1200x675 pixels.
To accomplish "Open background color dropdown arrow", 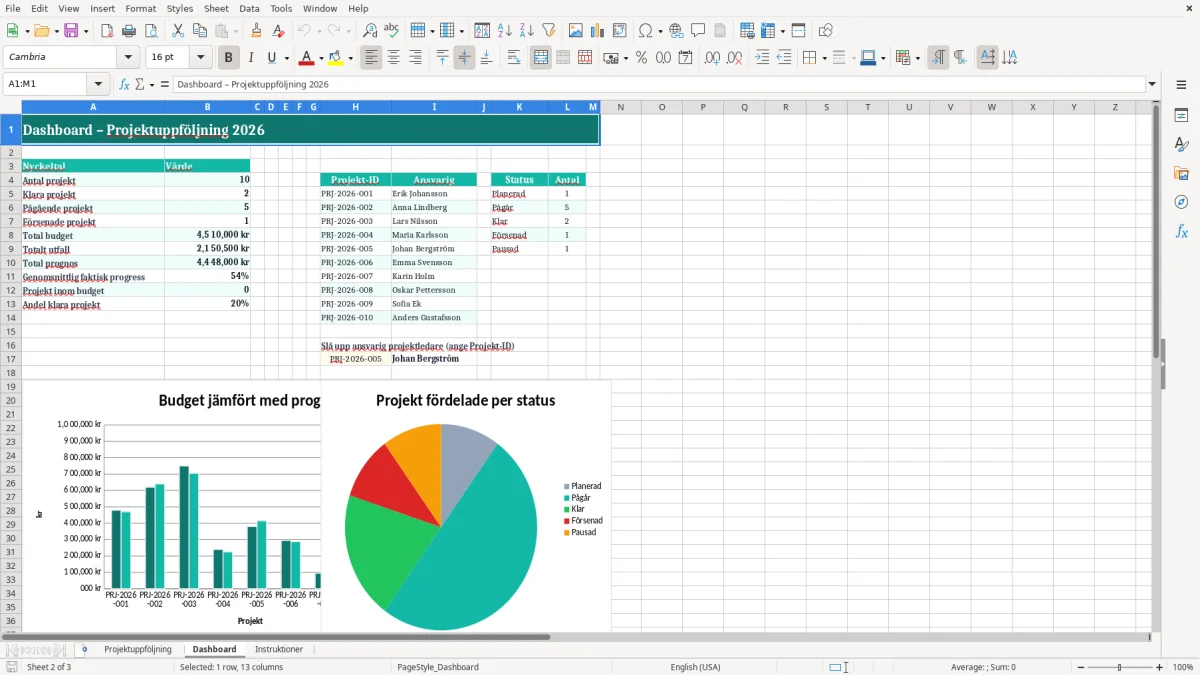I will pyautogui.click(x=350, y=58).
